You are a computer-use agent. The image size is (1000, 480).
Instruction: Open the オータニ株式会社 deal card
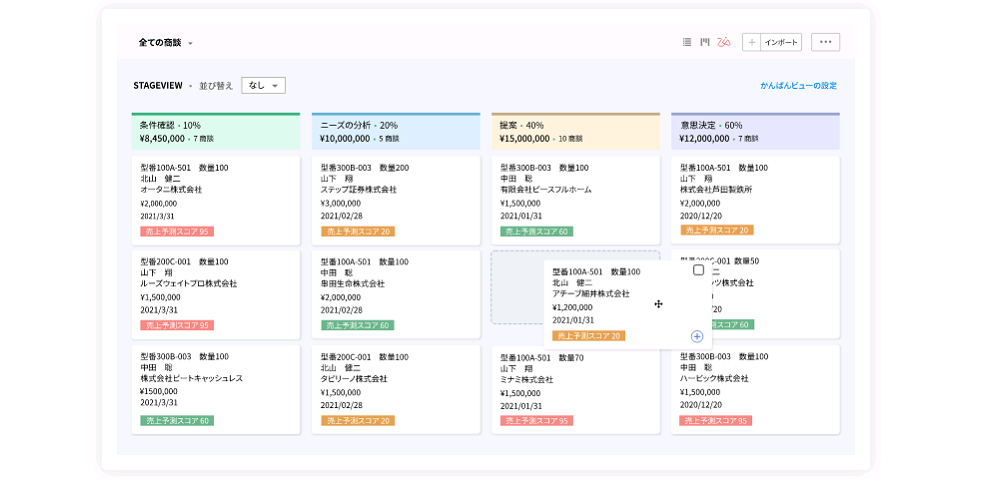tap(216, 200)
